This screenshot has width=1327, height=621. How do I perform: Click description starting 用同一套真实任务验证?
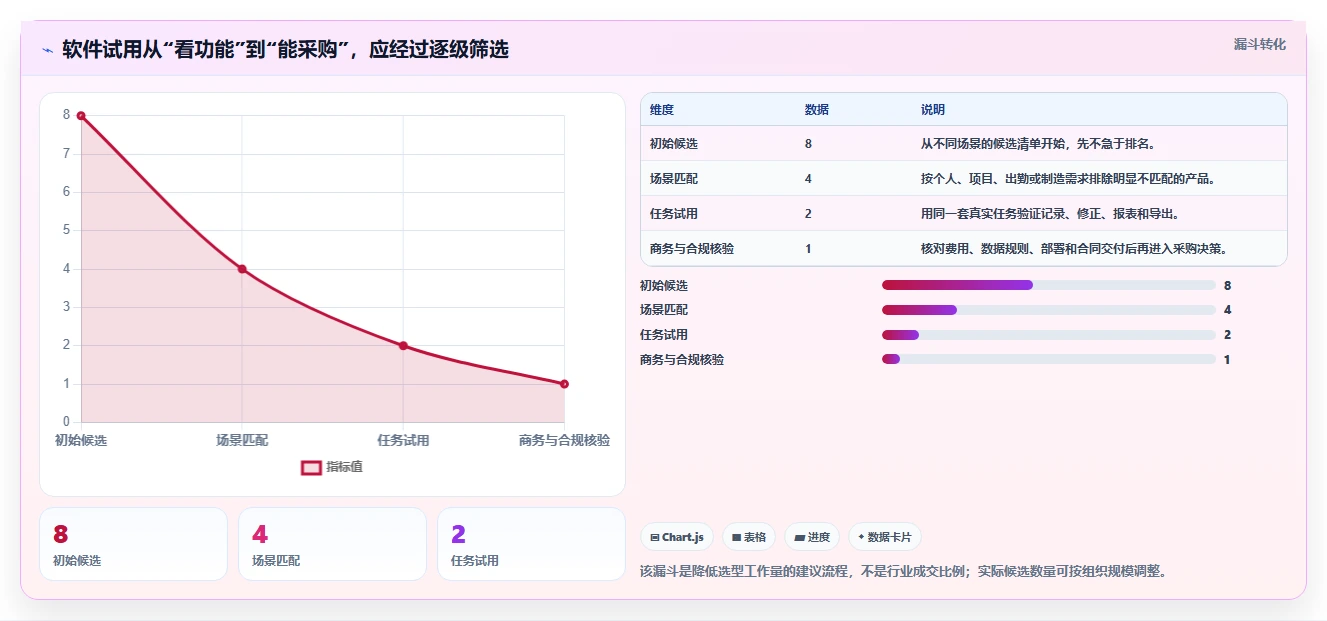[x=1050, y=214]
